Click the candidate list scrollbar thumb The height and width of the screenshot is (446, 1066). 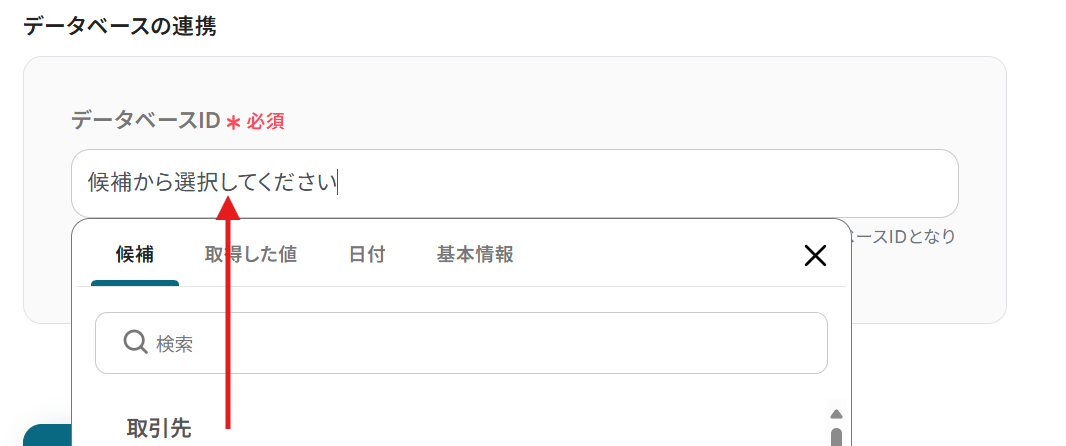coord(837,436)
